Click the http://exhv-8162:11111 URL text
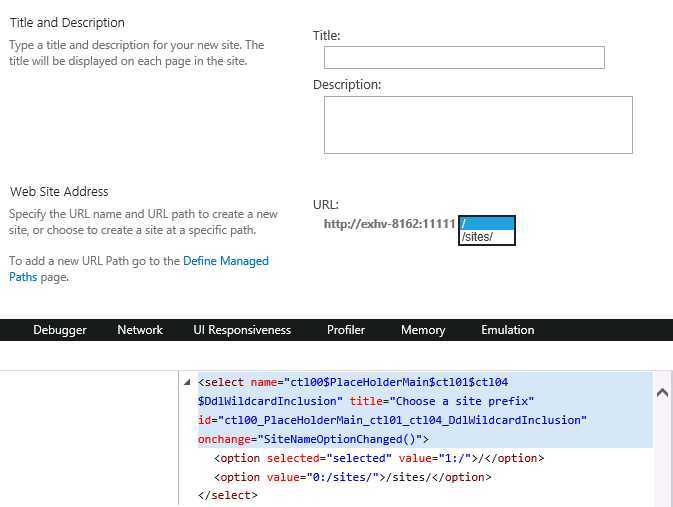This screenshot has height=507, width=673. tap(389, 224)
